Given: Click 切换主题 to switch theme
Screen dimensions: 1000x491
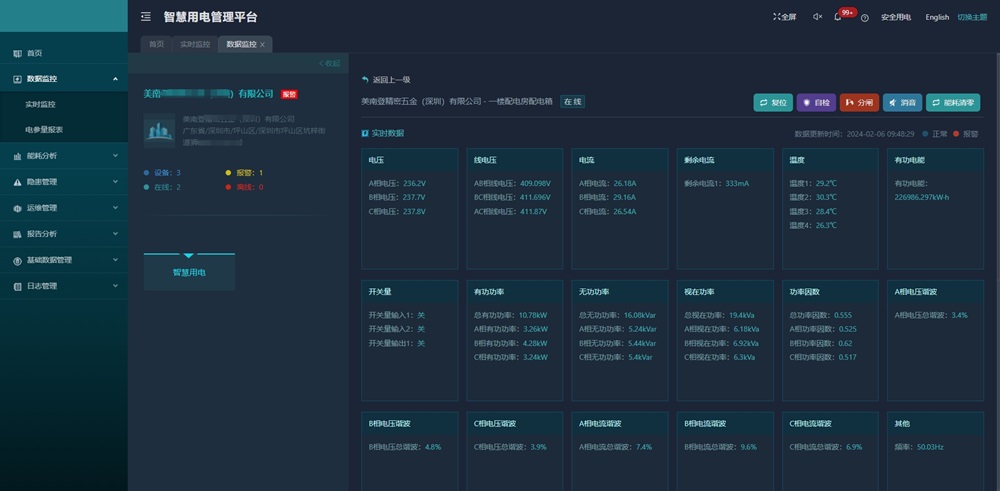Looking at the screenshot, I should [972, 17].
